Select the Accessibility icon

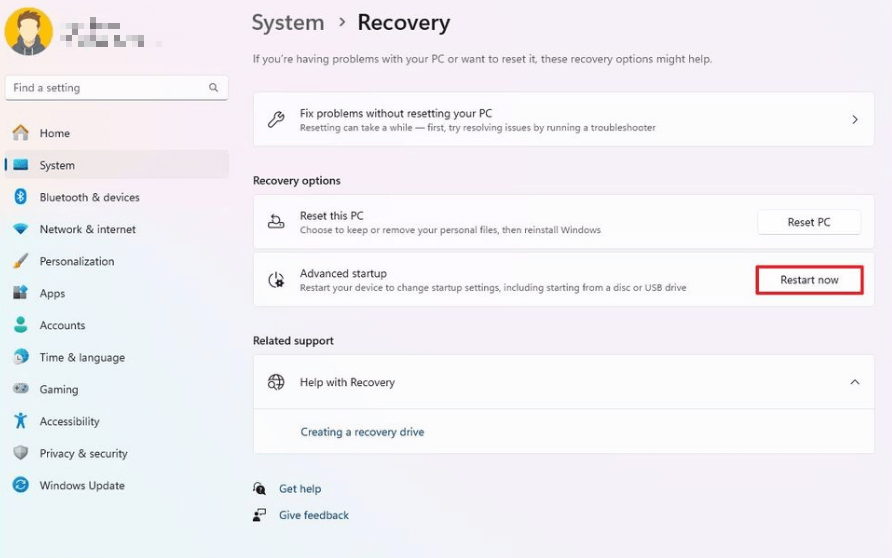(20, 421)
